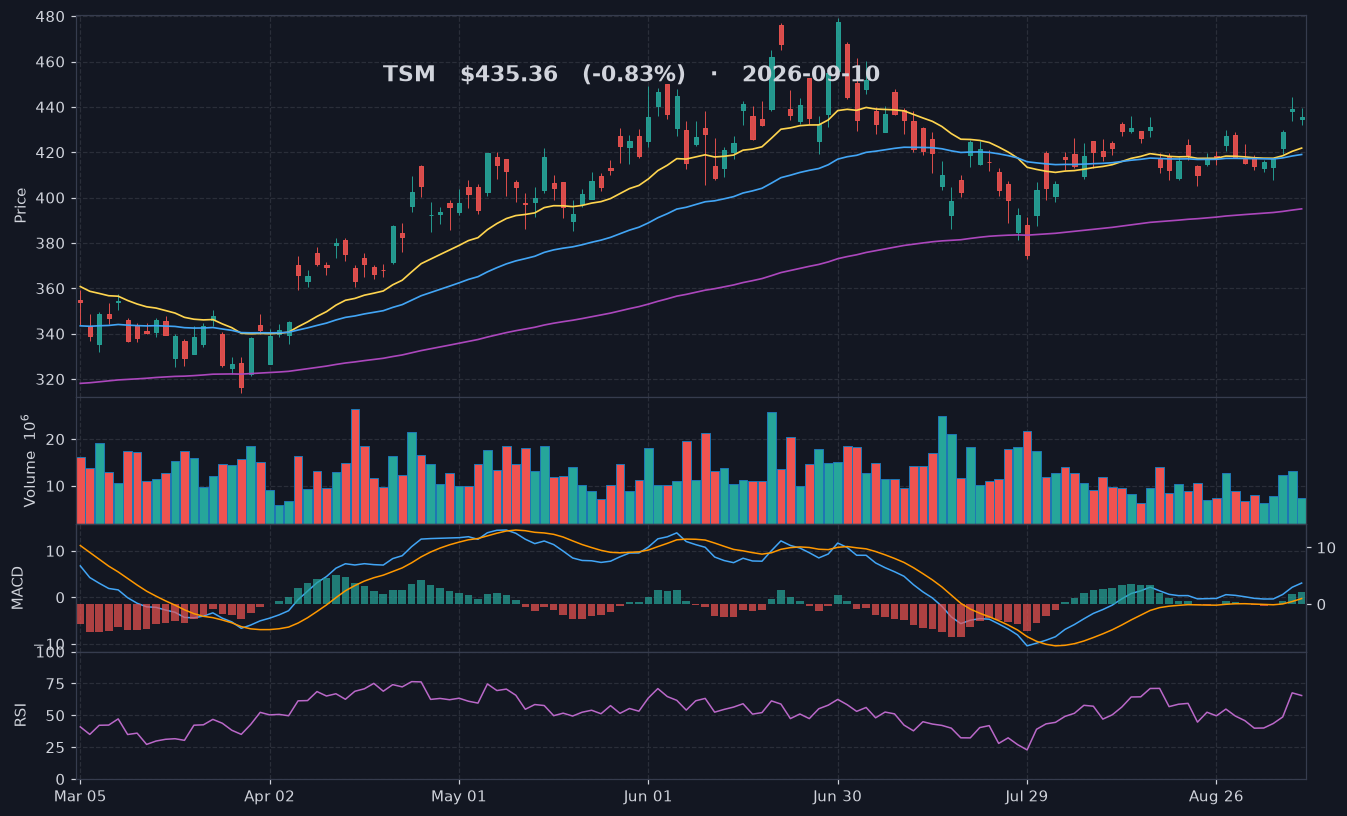The image size is (1347, 816).
Task: Click the right-side MACD 10 tick label
Action: click(1326, 548)
